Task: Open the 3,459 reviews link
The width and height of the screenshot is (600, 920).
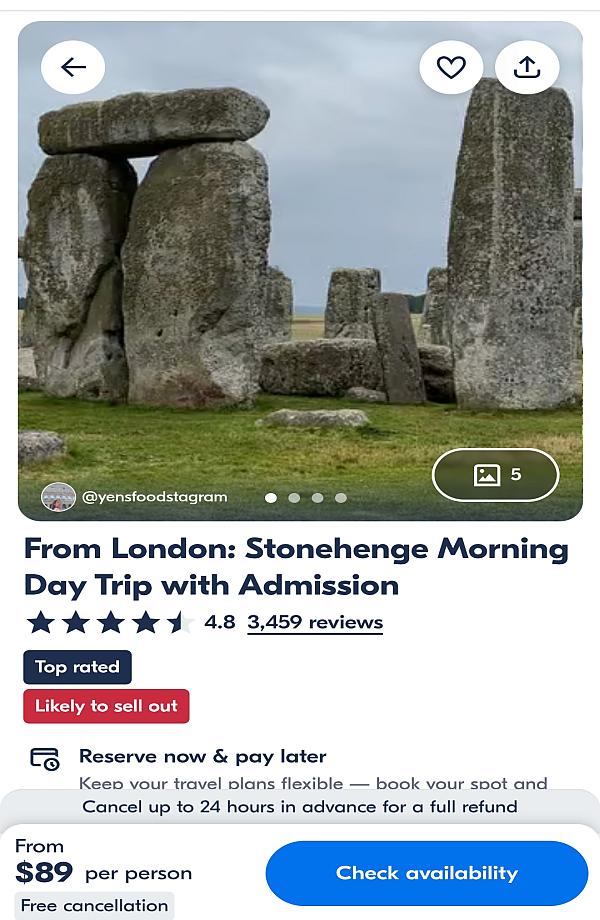Action: pyautogui.click(x=315, y=622)
